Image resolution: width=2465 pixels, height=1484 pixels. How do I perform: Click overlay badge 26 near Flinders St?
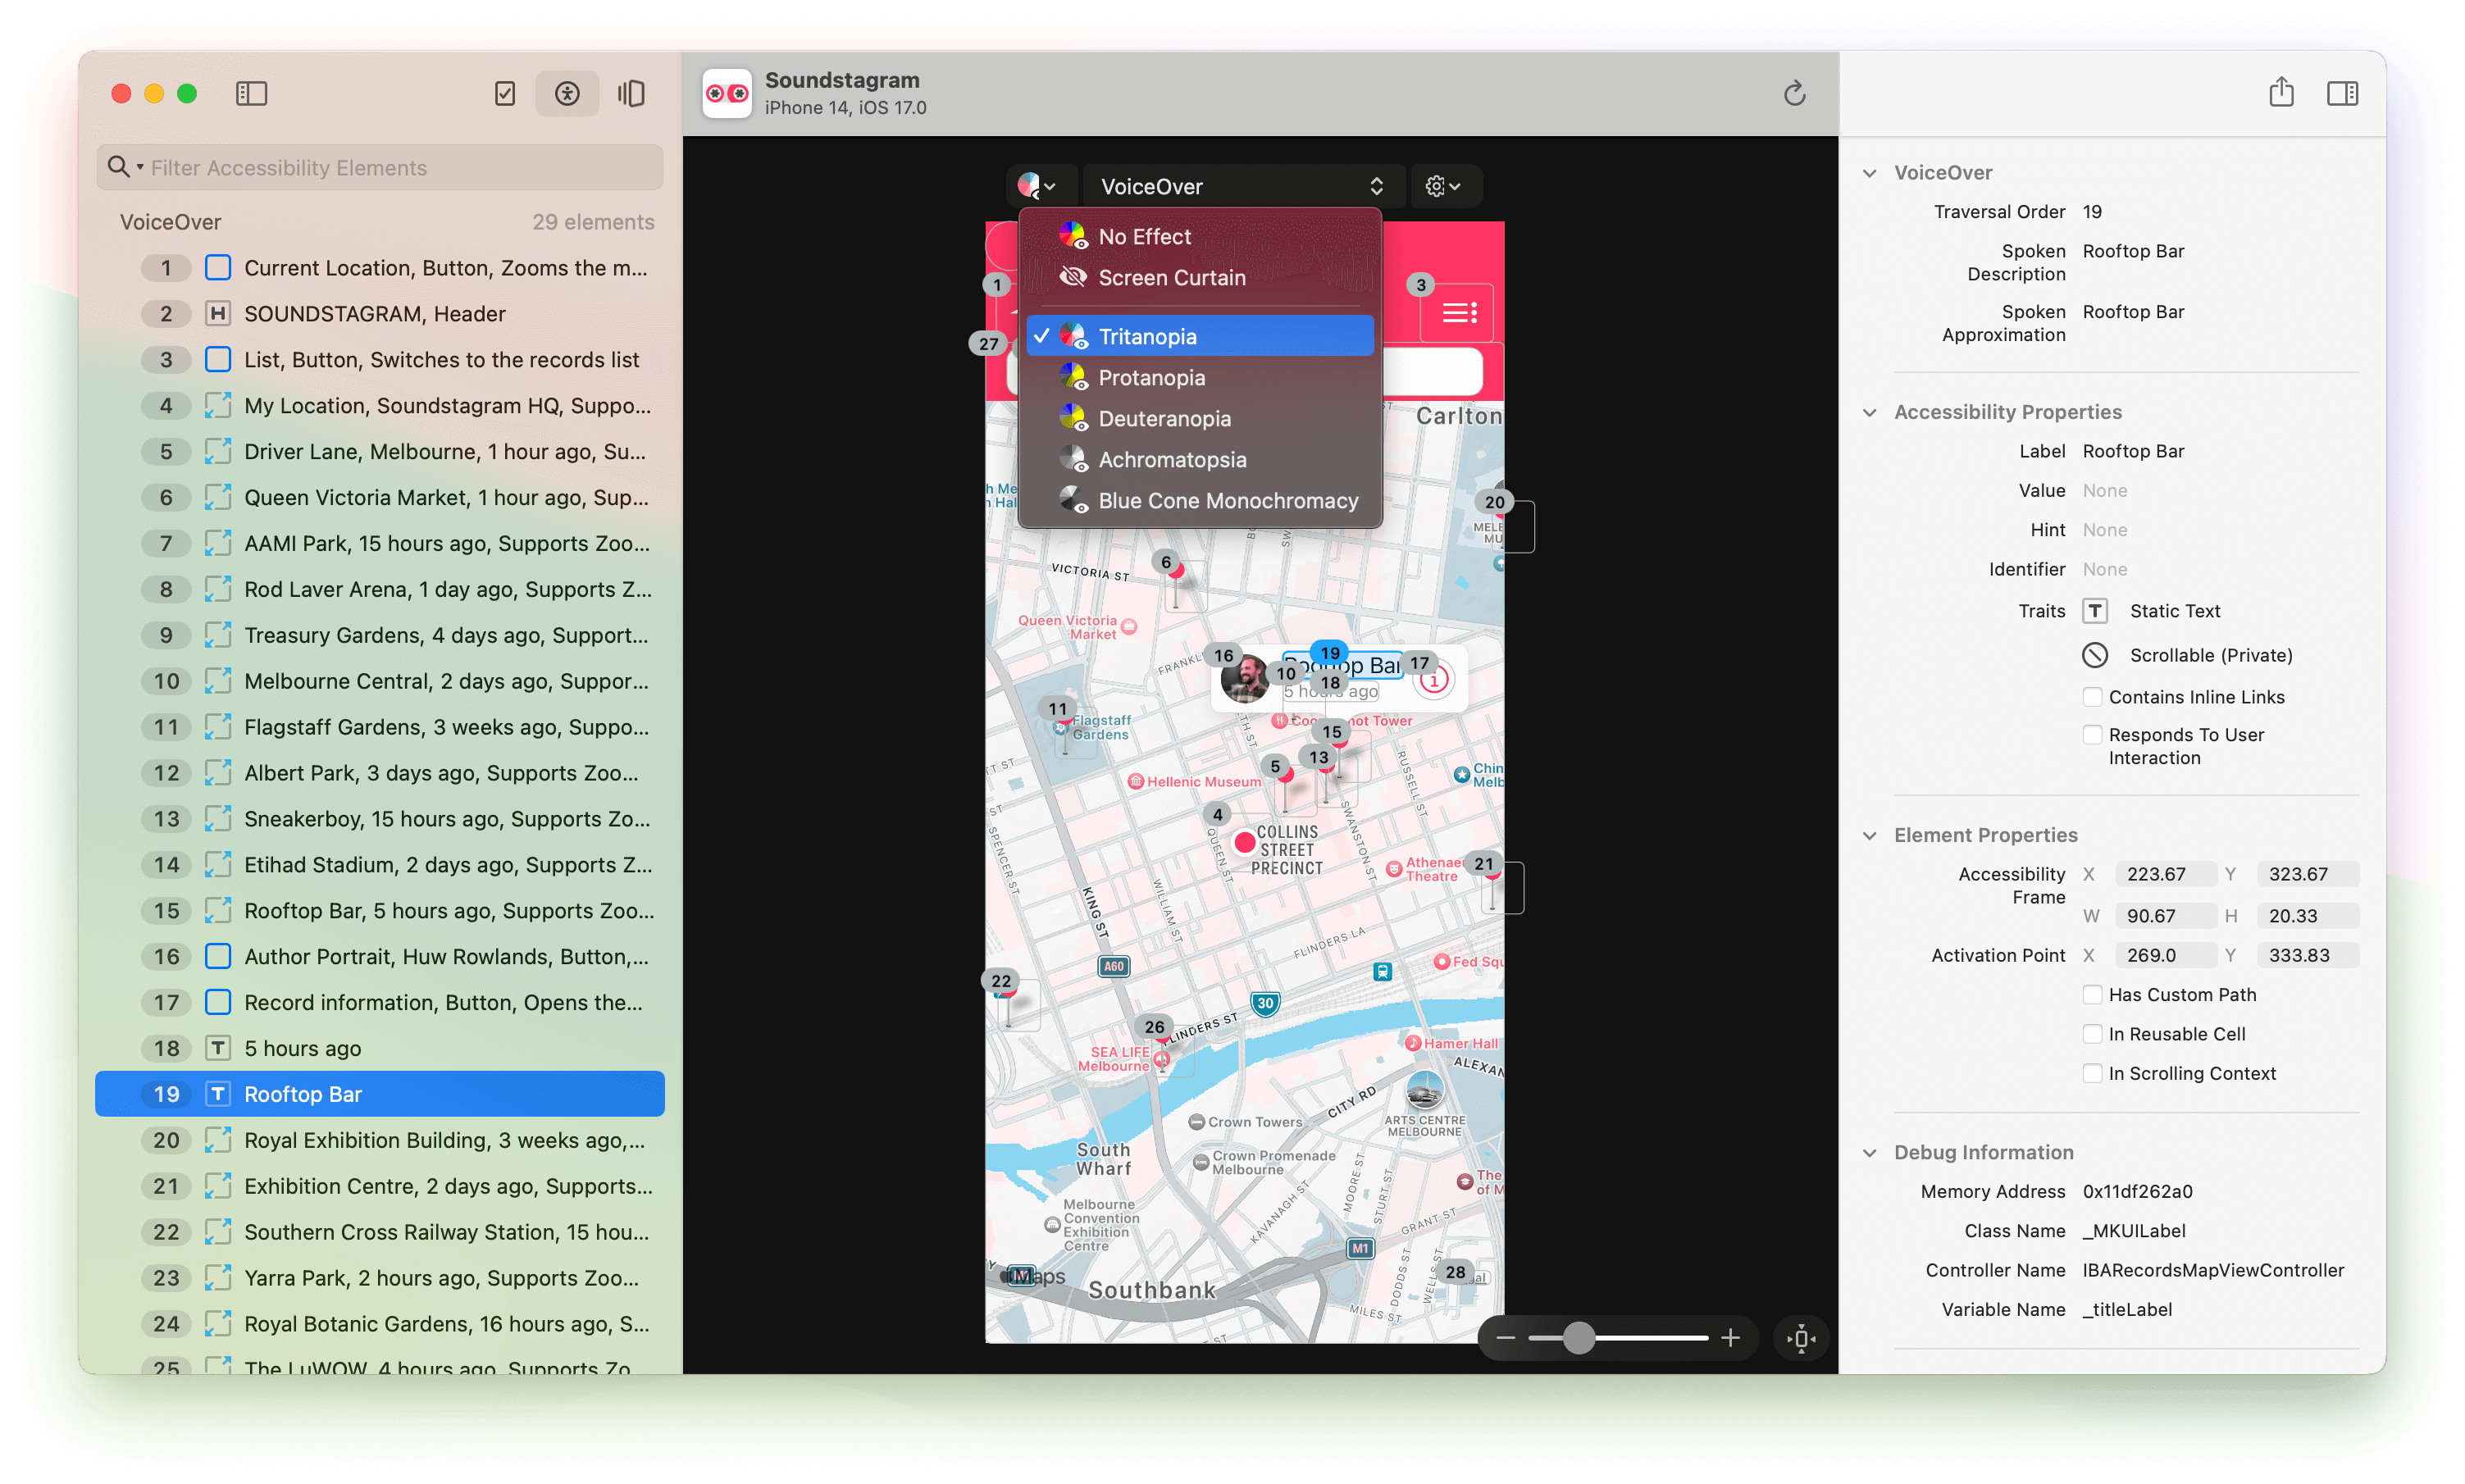coord(1154,1027)
